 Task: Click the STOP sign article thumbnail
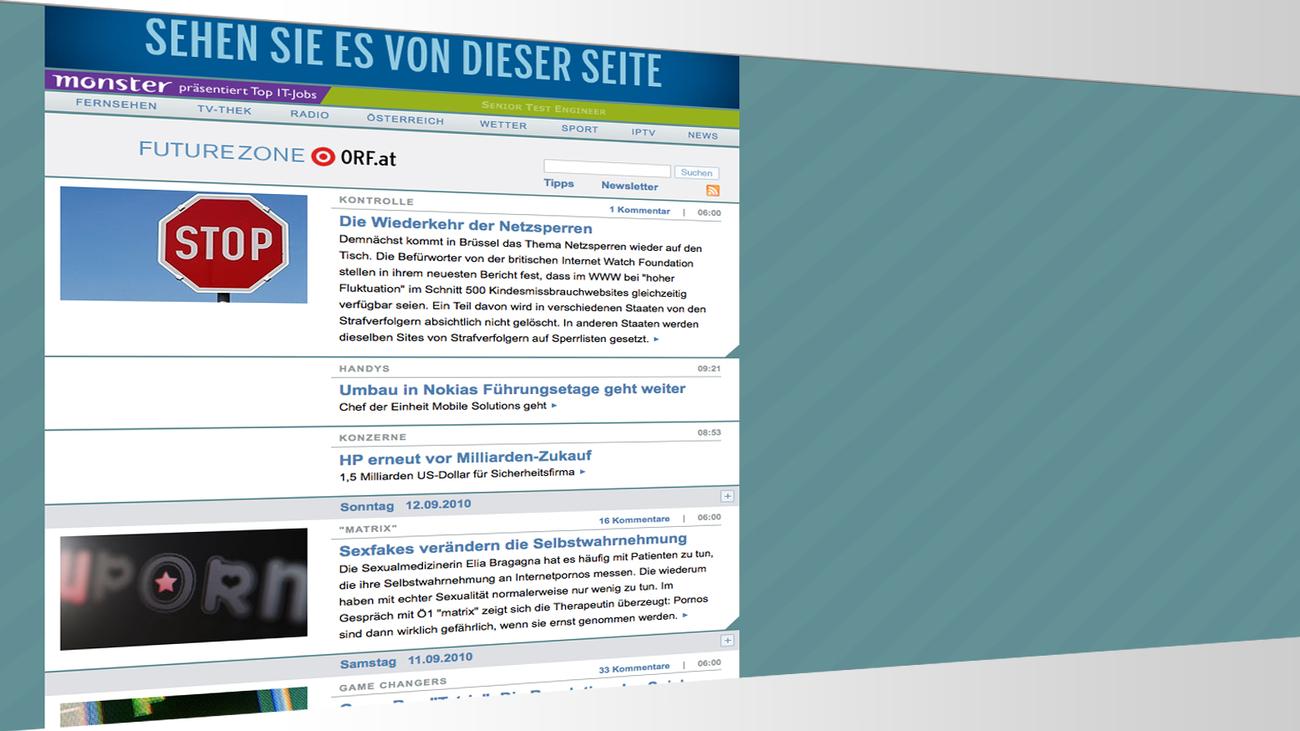click(x=184, y=244)
